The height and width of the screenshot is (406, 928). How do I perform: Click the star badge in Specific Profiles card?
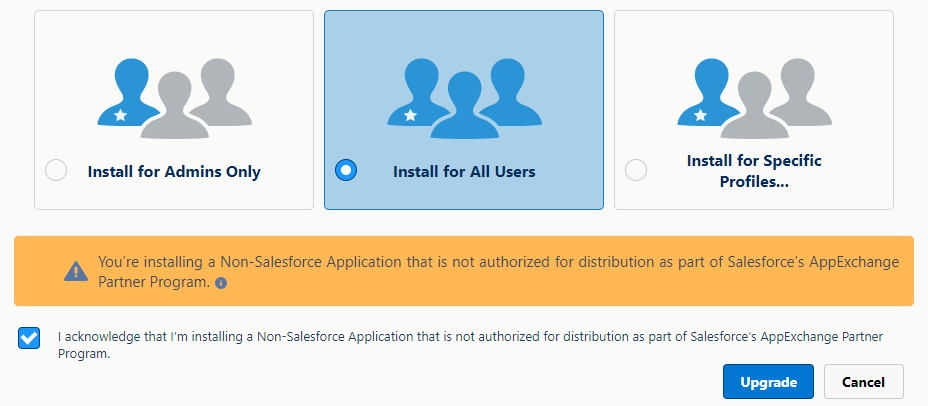[x=701, y=115]
